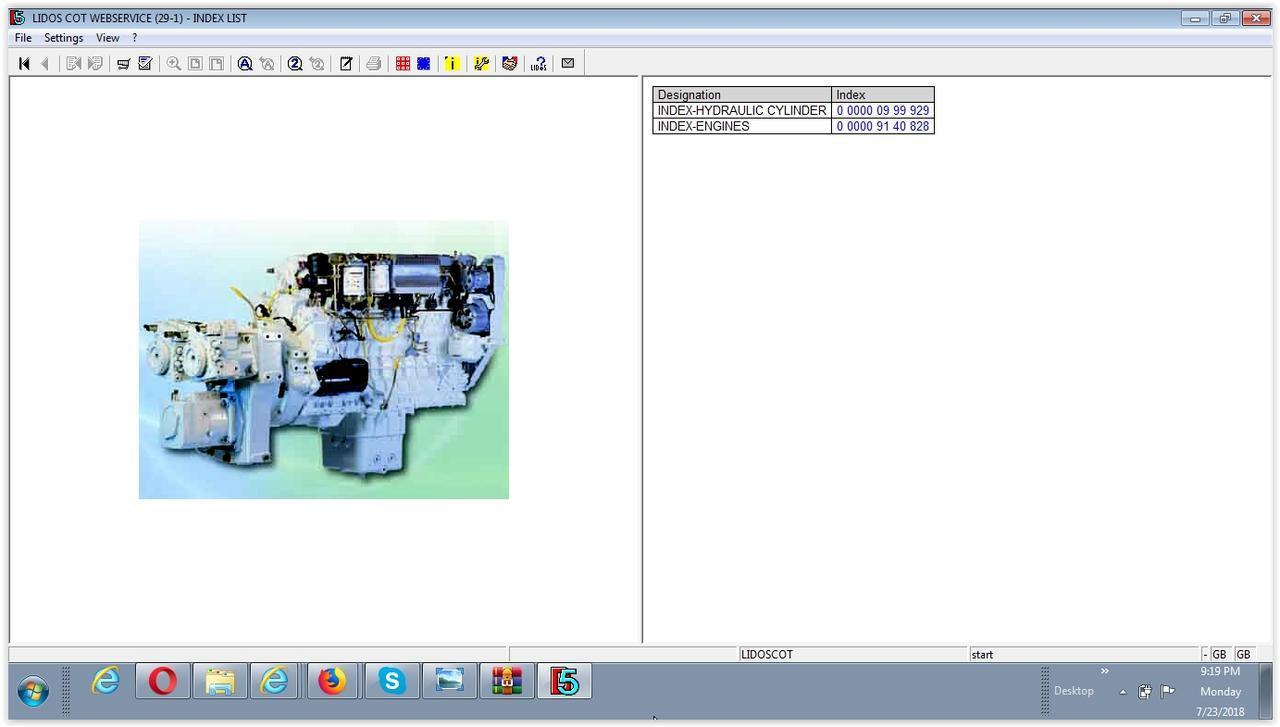Click the red grid toolbar icon

point(402,63)
